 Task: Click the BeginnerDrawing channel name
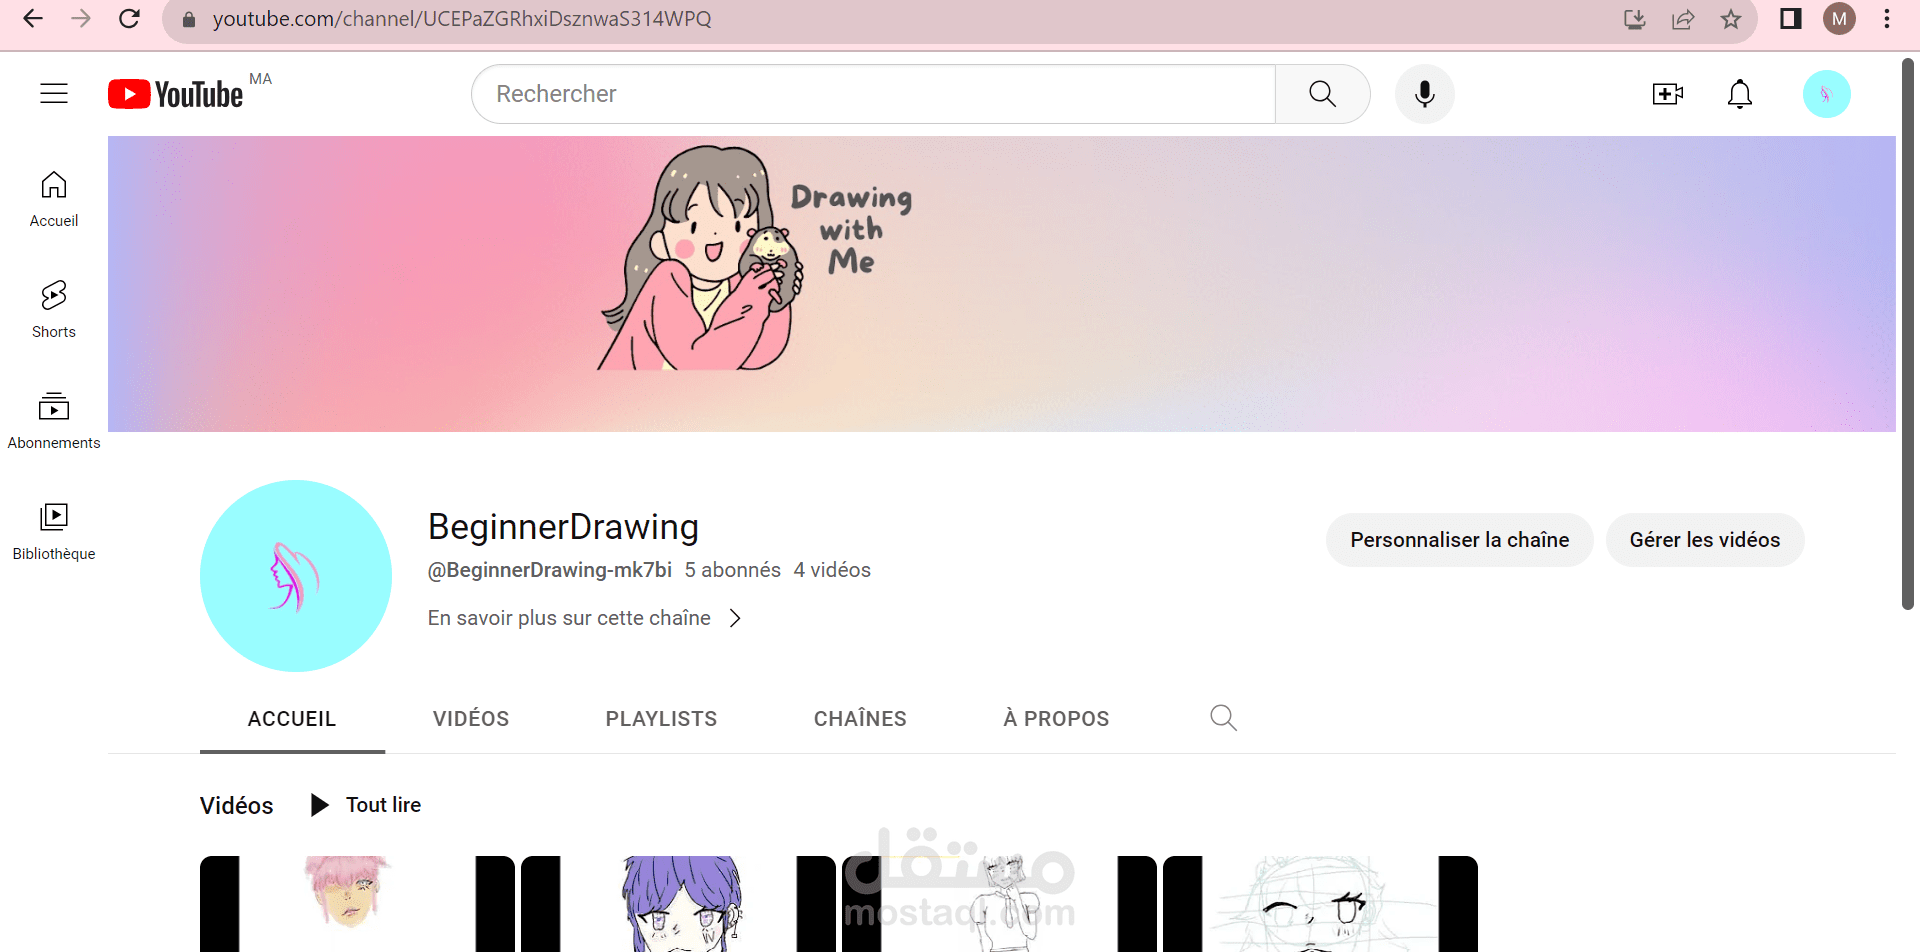click(x=563, y=526)
